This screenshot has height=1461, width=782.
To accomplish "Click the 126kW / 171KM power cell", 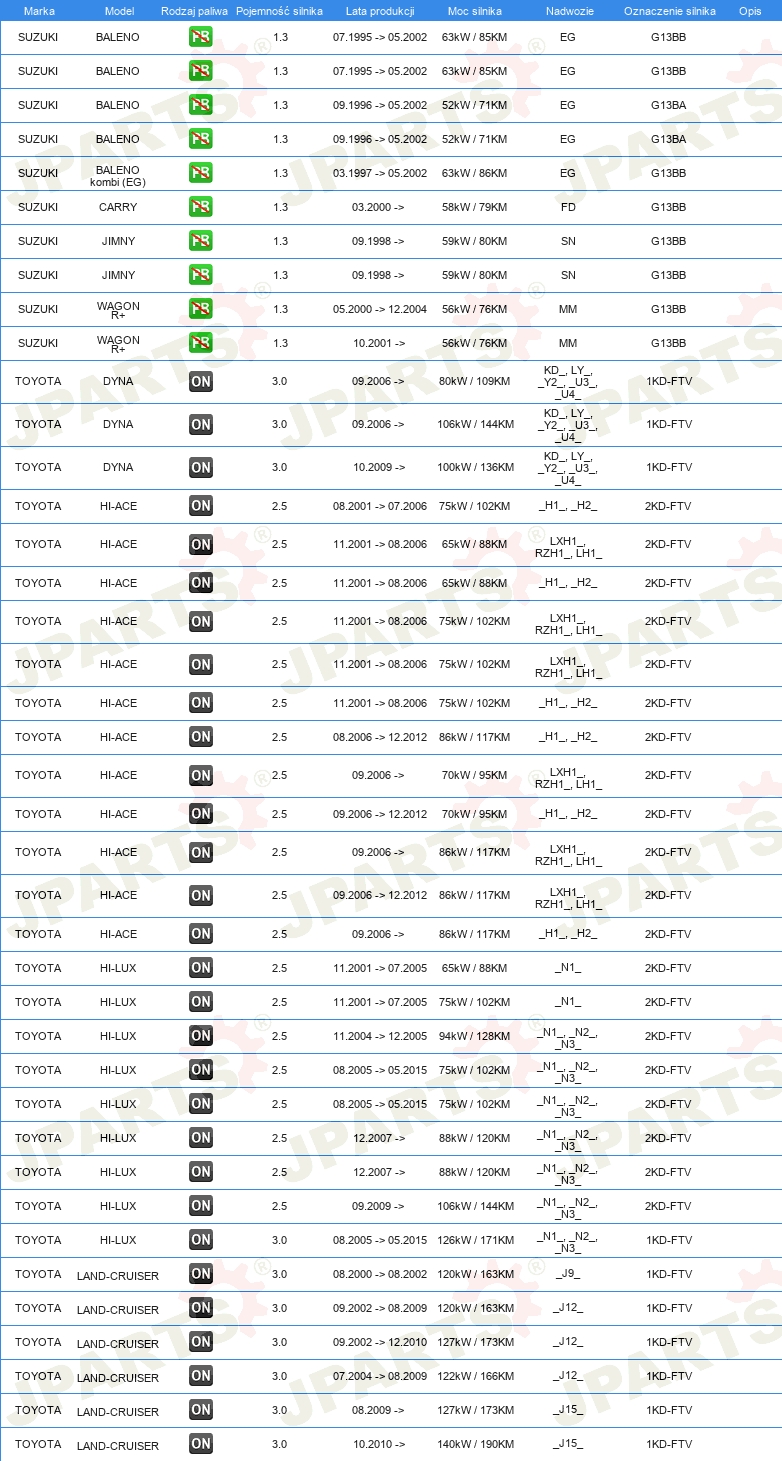I will pos(475,1240).
